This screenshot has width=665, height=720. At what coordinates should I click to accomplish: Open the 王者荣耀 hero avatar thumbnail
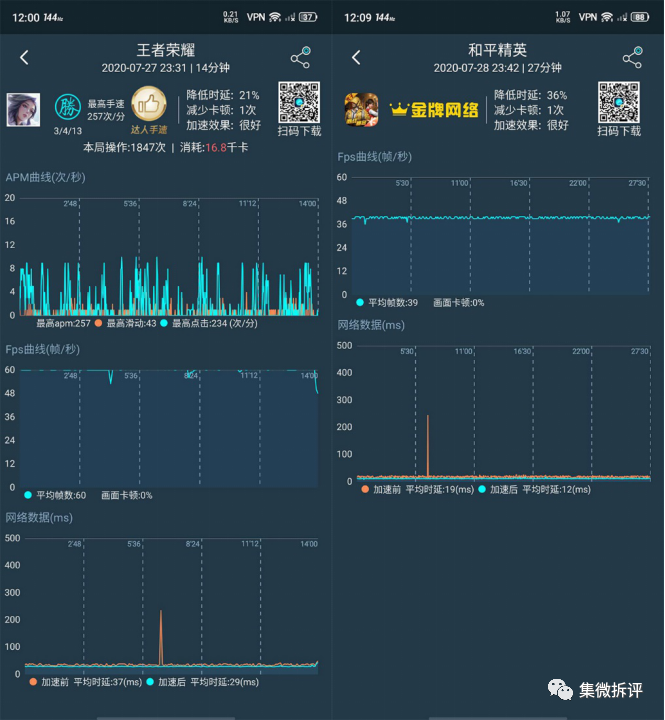pos(23,109)
